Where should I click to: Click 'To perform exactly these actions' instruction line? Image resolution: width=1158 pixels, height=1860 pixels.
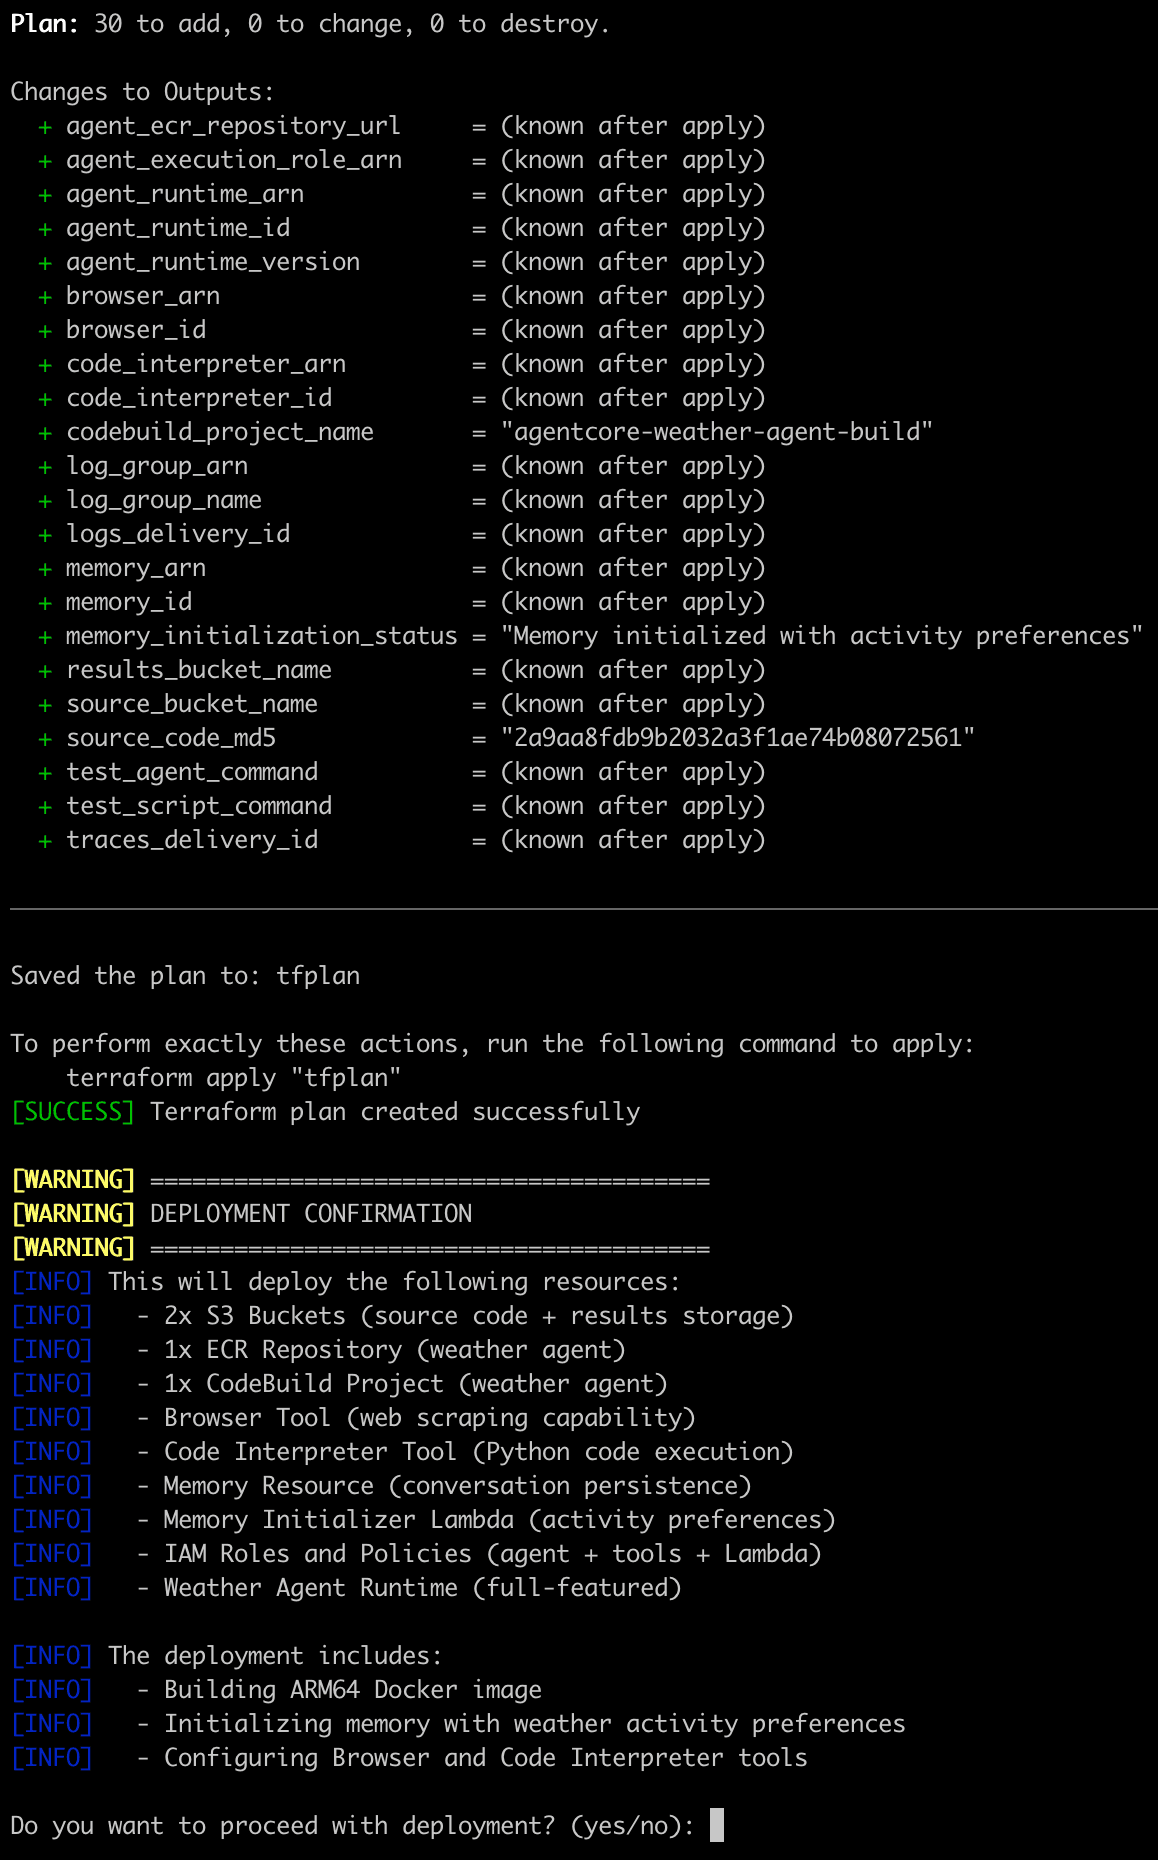pyautogui.click(x=492, y=1044)
